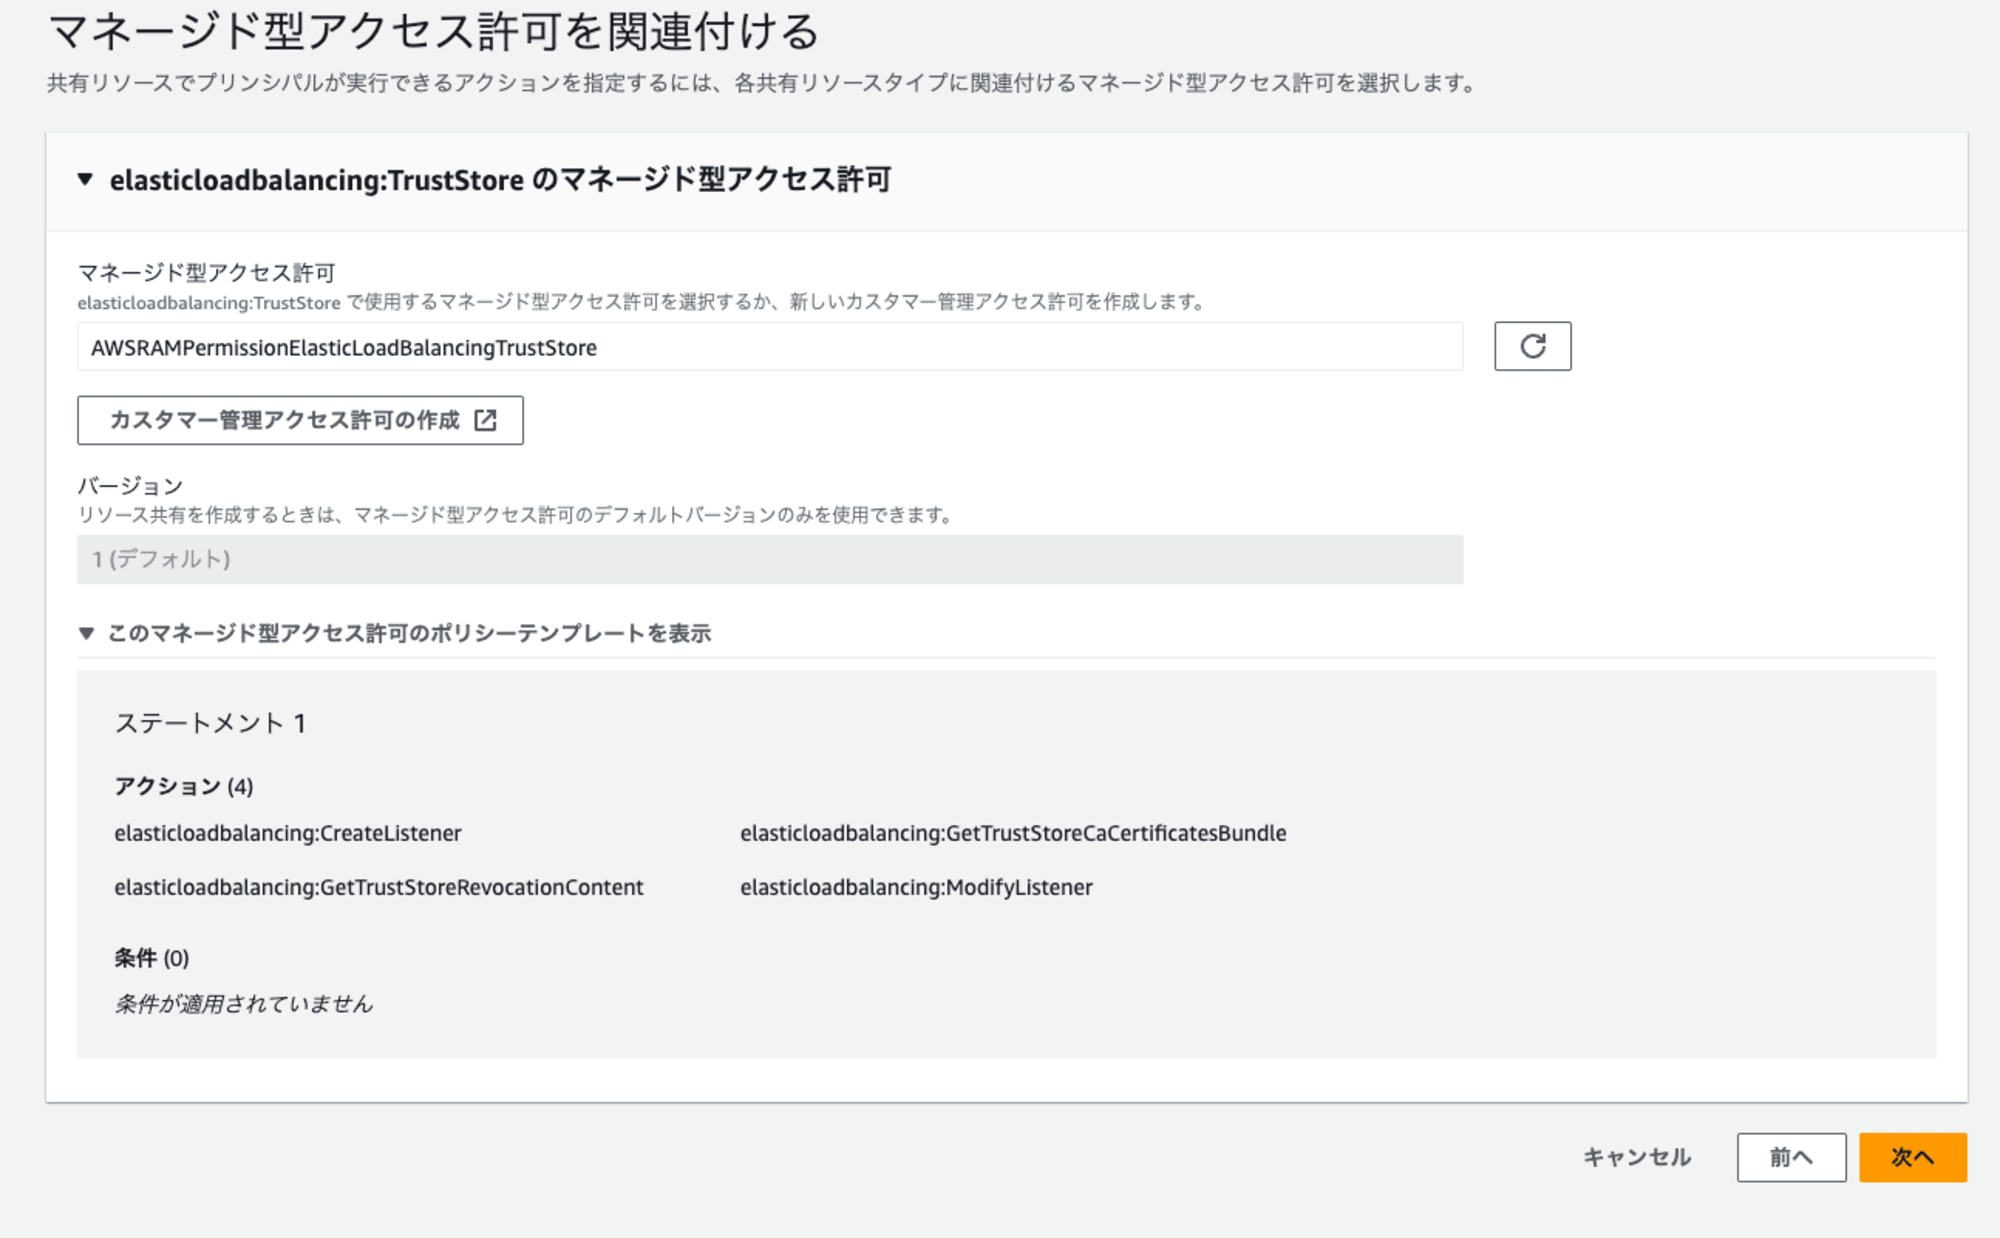This screenshot has height=1238, width=2000.
Task: Click the このマネージド型アクセス許可のポリシーテンプレートを表示 label
Action: point(409,633)
